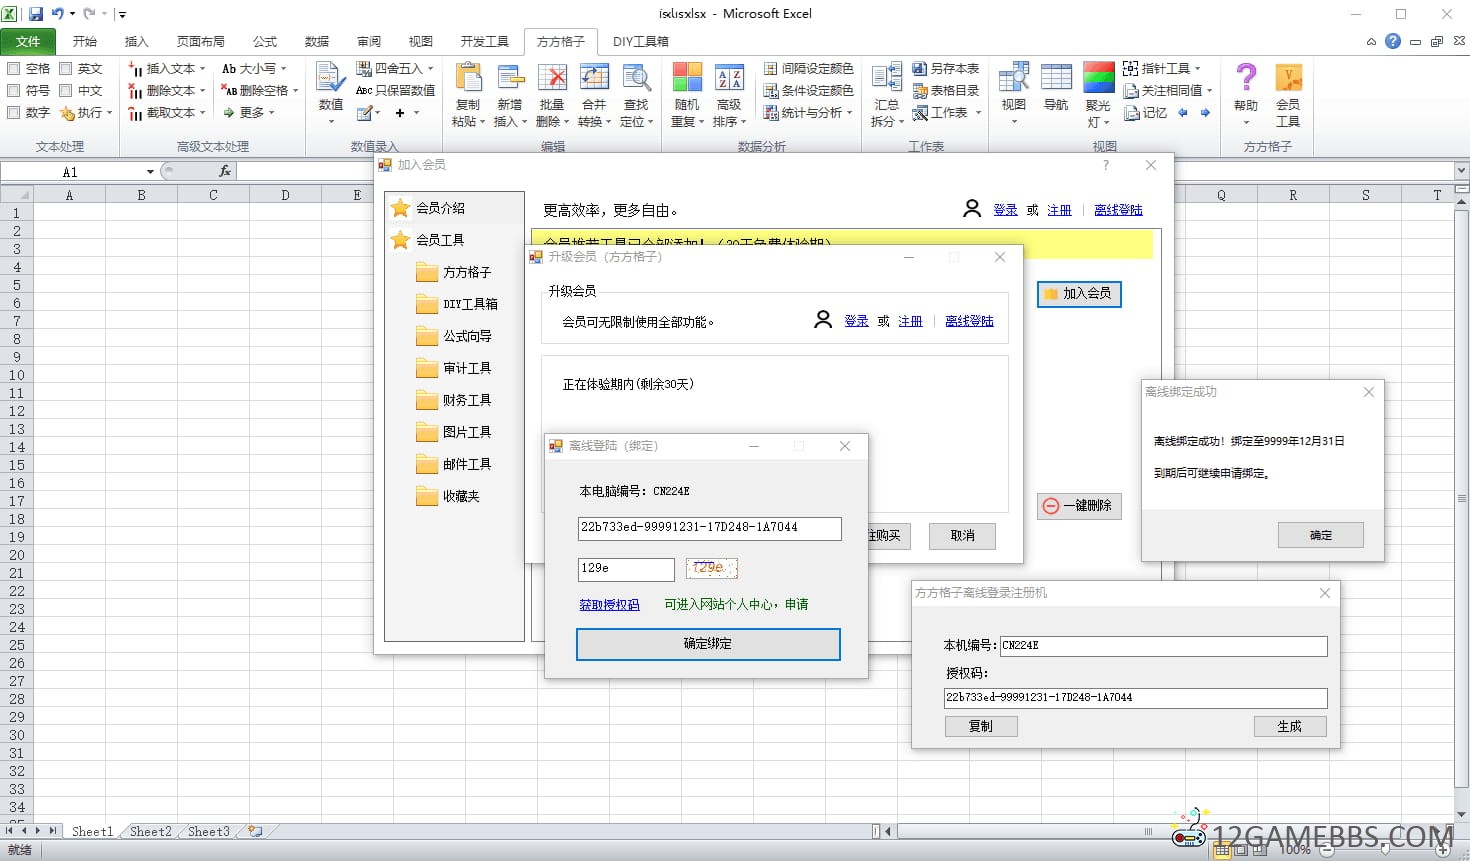Screen dimensions: 1470x861
Task: Open the 视图 view tool
Action: click(x=1014, y=94)
